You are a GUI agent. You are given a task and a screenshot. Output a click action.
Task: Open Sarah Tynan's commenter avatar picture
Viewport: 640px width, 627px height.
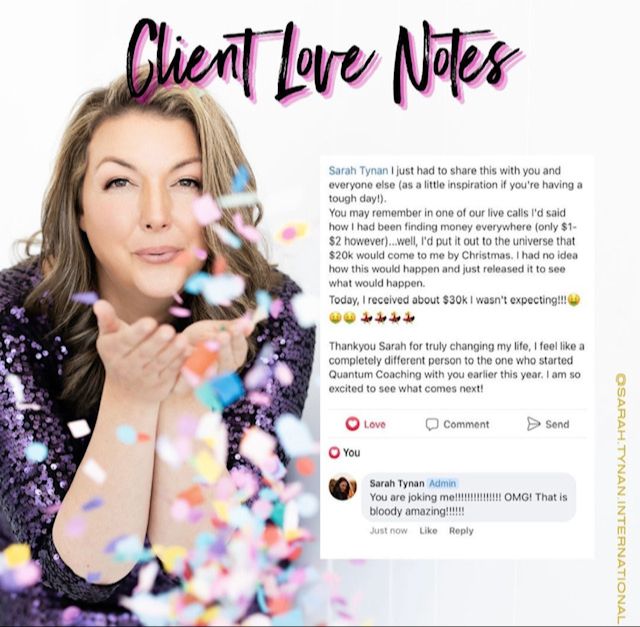click(342, 487)
